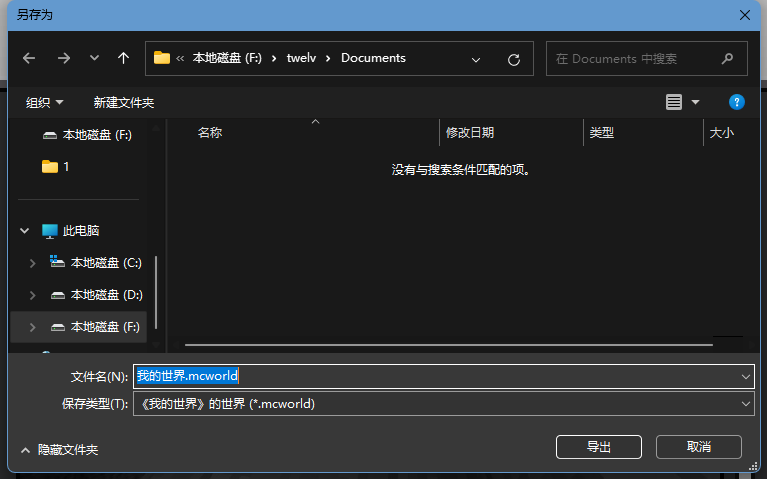This screenshot has width=767, height=479.
Task: Click the 取消 button
Action: point(699,447)
